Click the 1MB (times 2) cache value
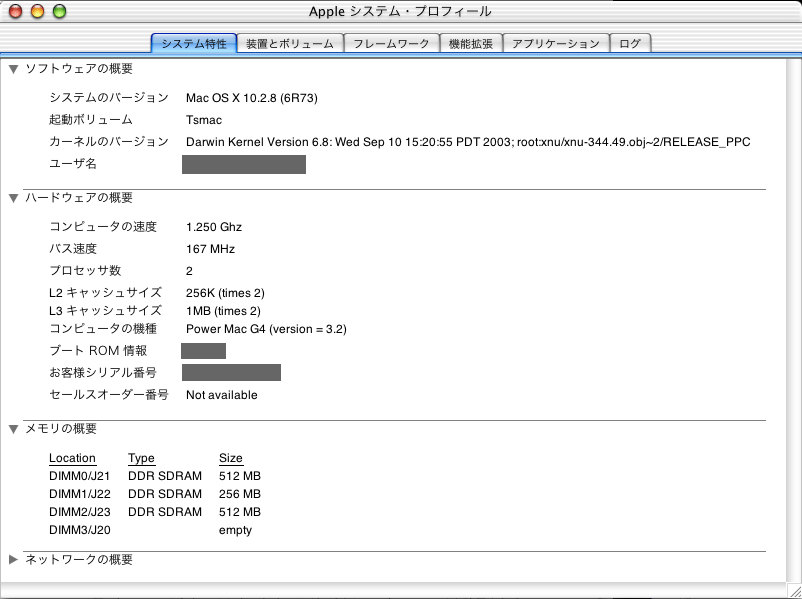The image size is (802, 599). pos(223,311)
